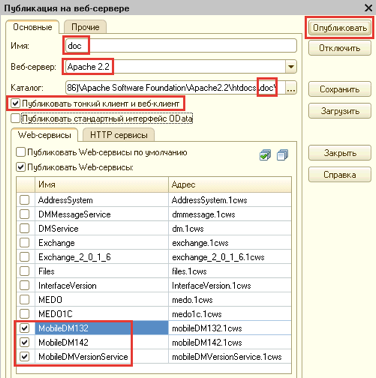The image size is (376, 378).
Task: Click the Сохранить button
Action: pos(340,89)
